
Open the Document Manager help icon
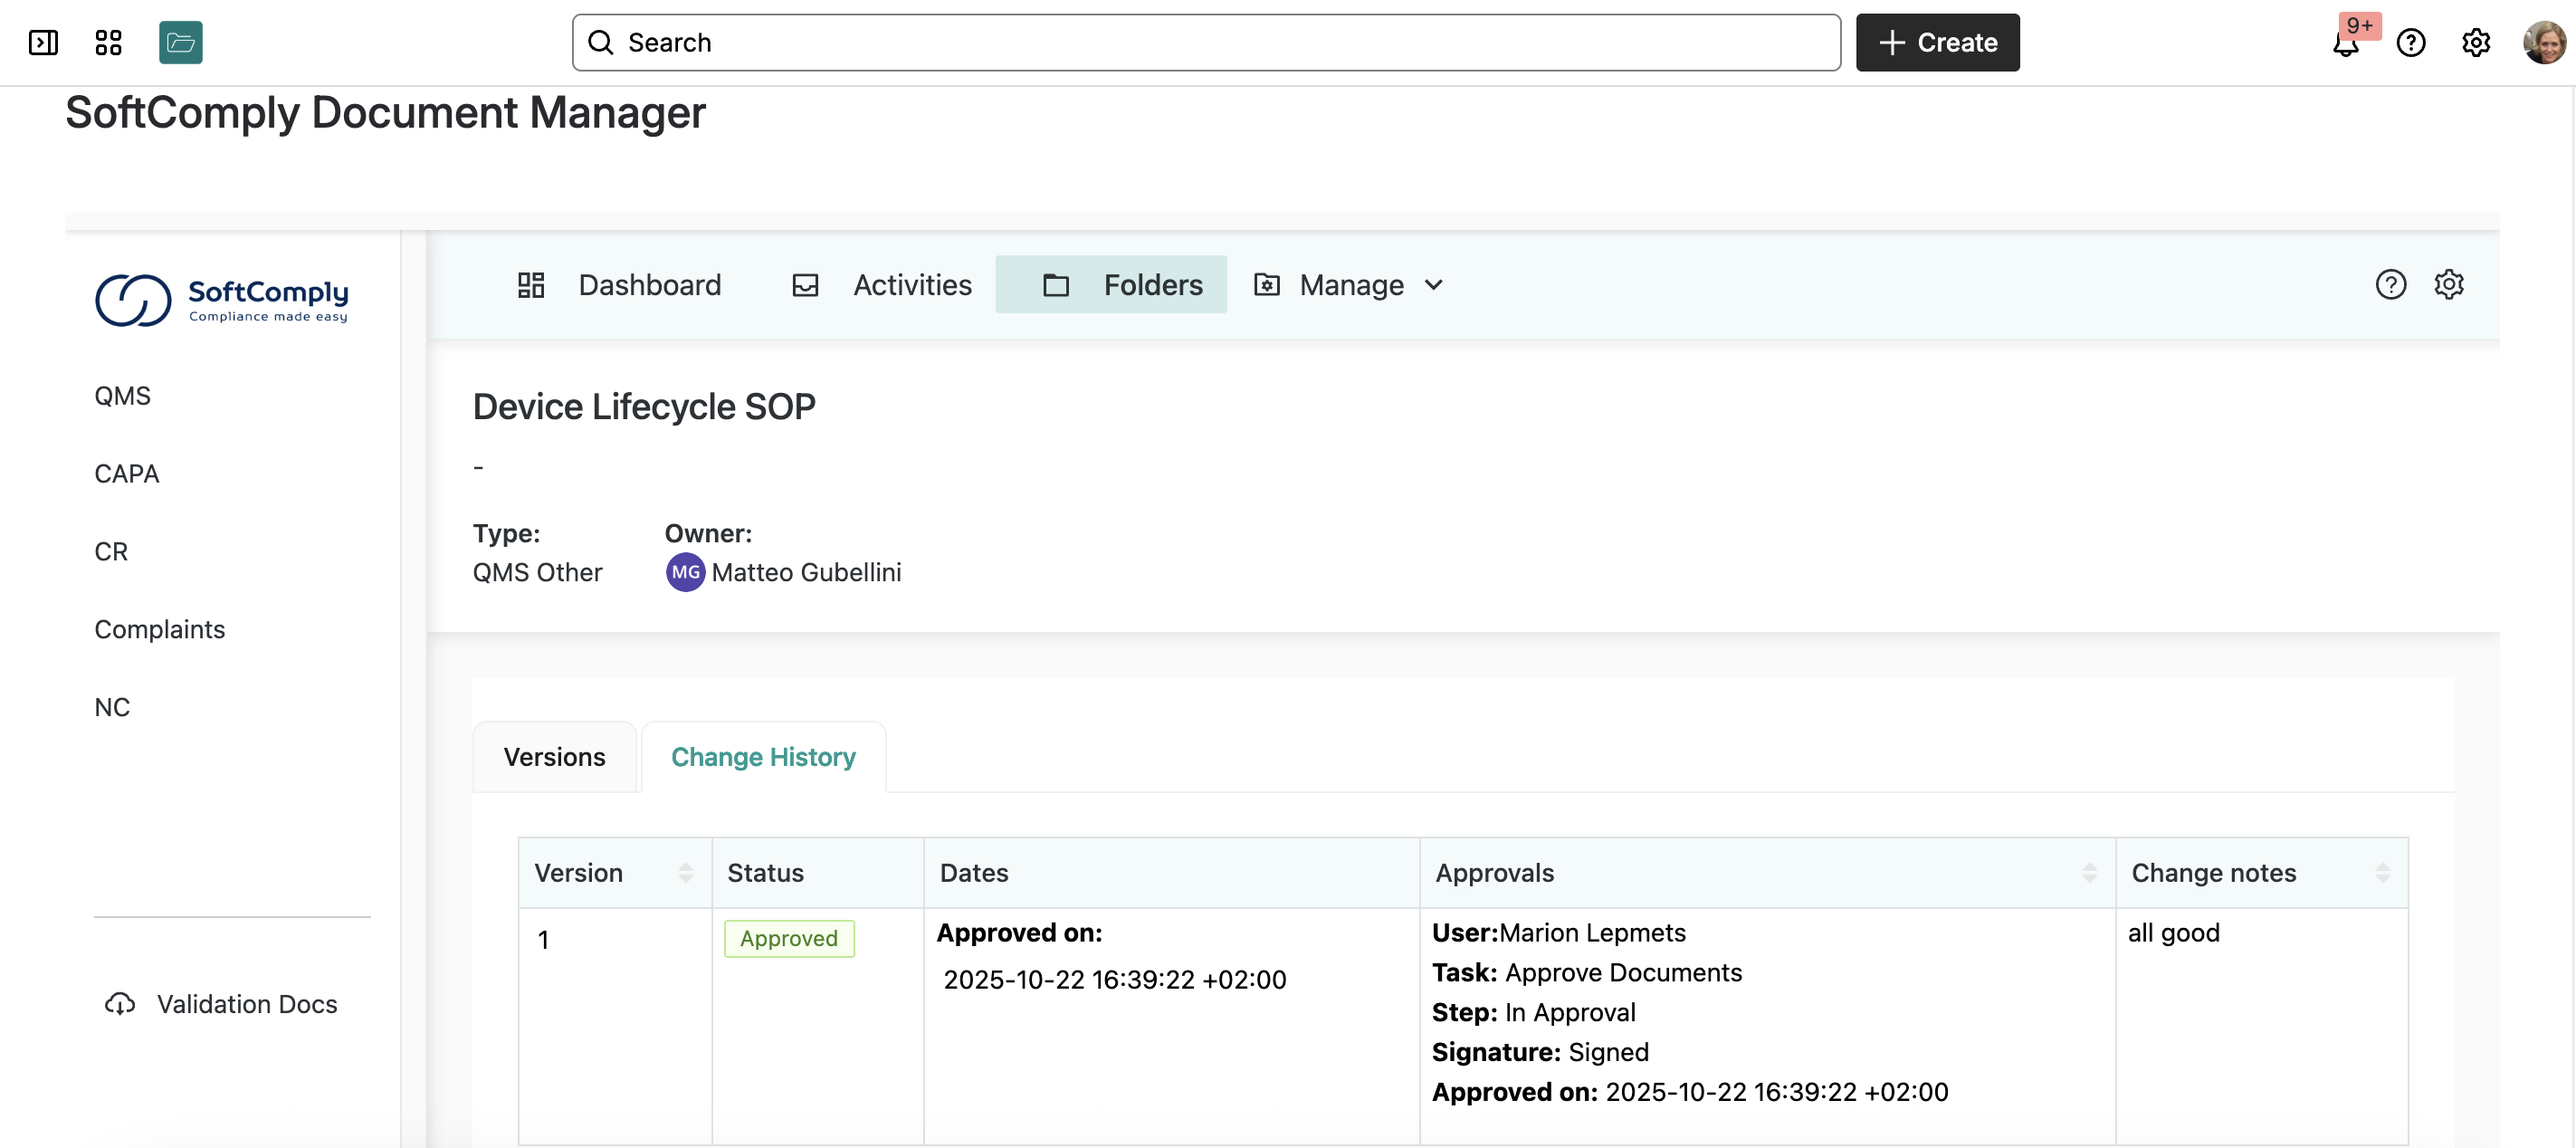(x=2390, y=285)
